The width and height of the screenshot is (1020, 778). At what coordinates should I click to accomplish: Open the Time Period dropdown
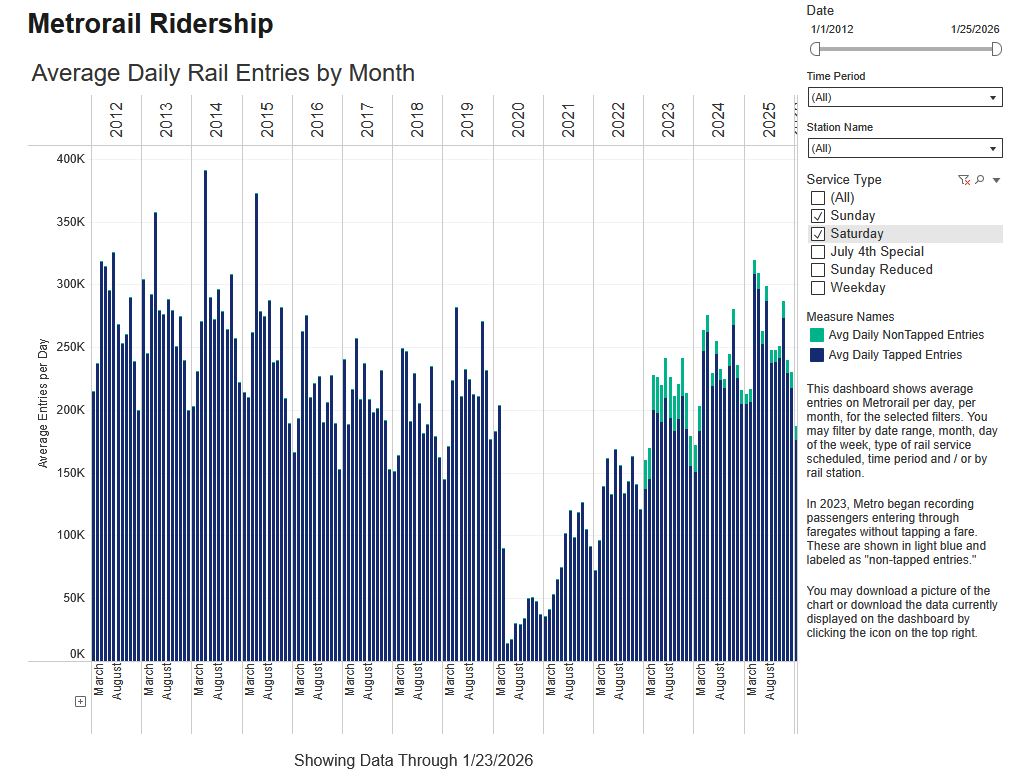904,97
